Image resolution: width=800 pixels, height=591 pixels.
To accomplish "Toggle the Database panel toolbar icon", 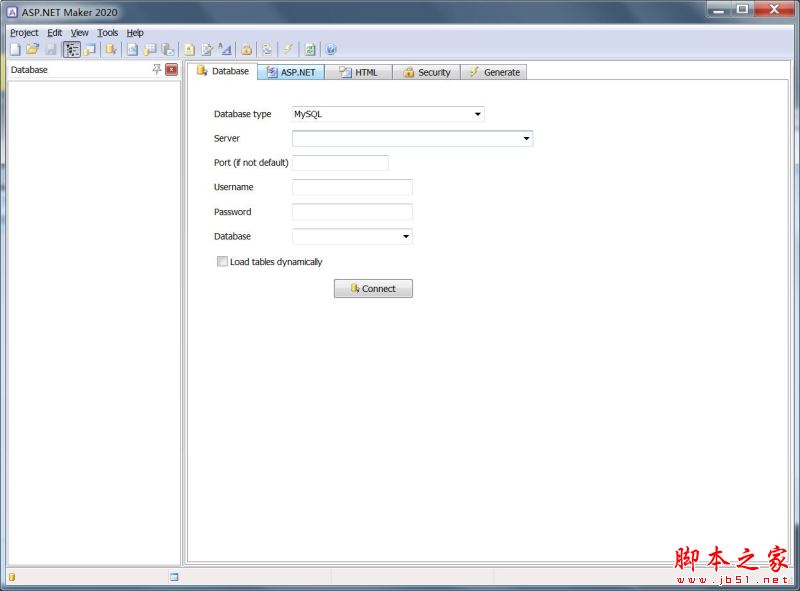I will click(x=72, y=48).
